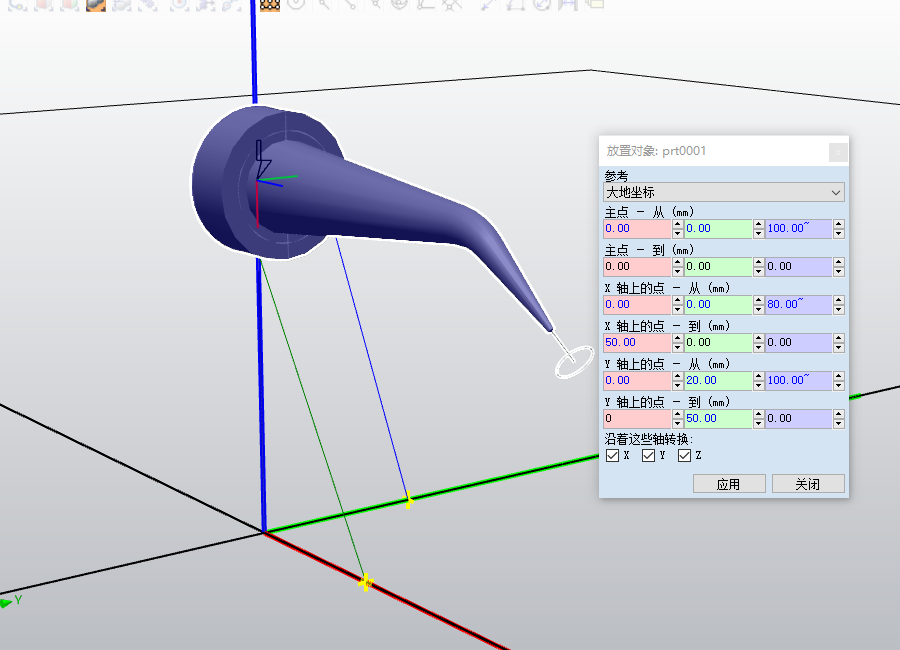Click the green 20.00 field of Y 轴上的点 - 从
Screen dimensions: 900x650
(718, 380)
